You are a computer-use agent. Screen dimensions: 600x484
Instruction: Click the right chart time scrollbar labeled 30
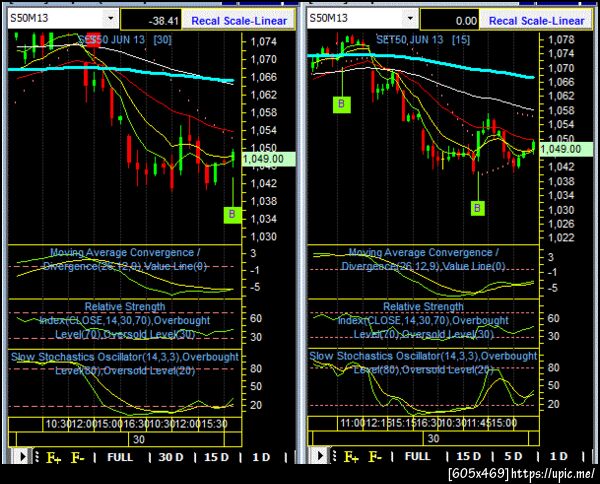[423, 438]
